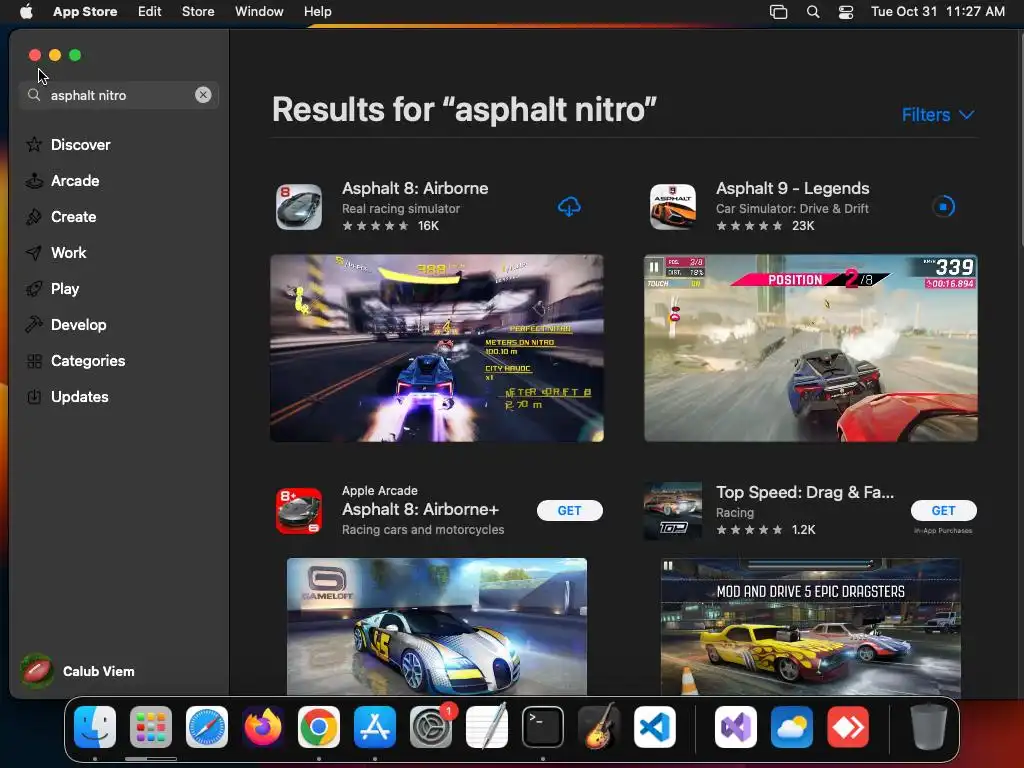Open Asphalt 8: Airborne app icon
1024x768 pixels.
(299, 207)
